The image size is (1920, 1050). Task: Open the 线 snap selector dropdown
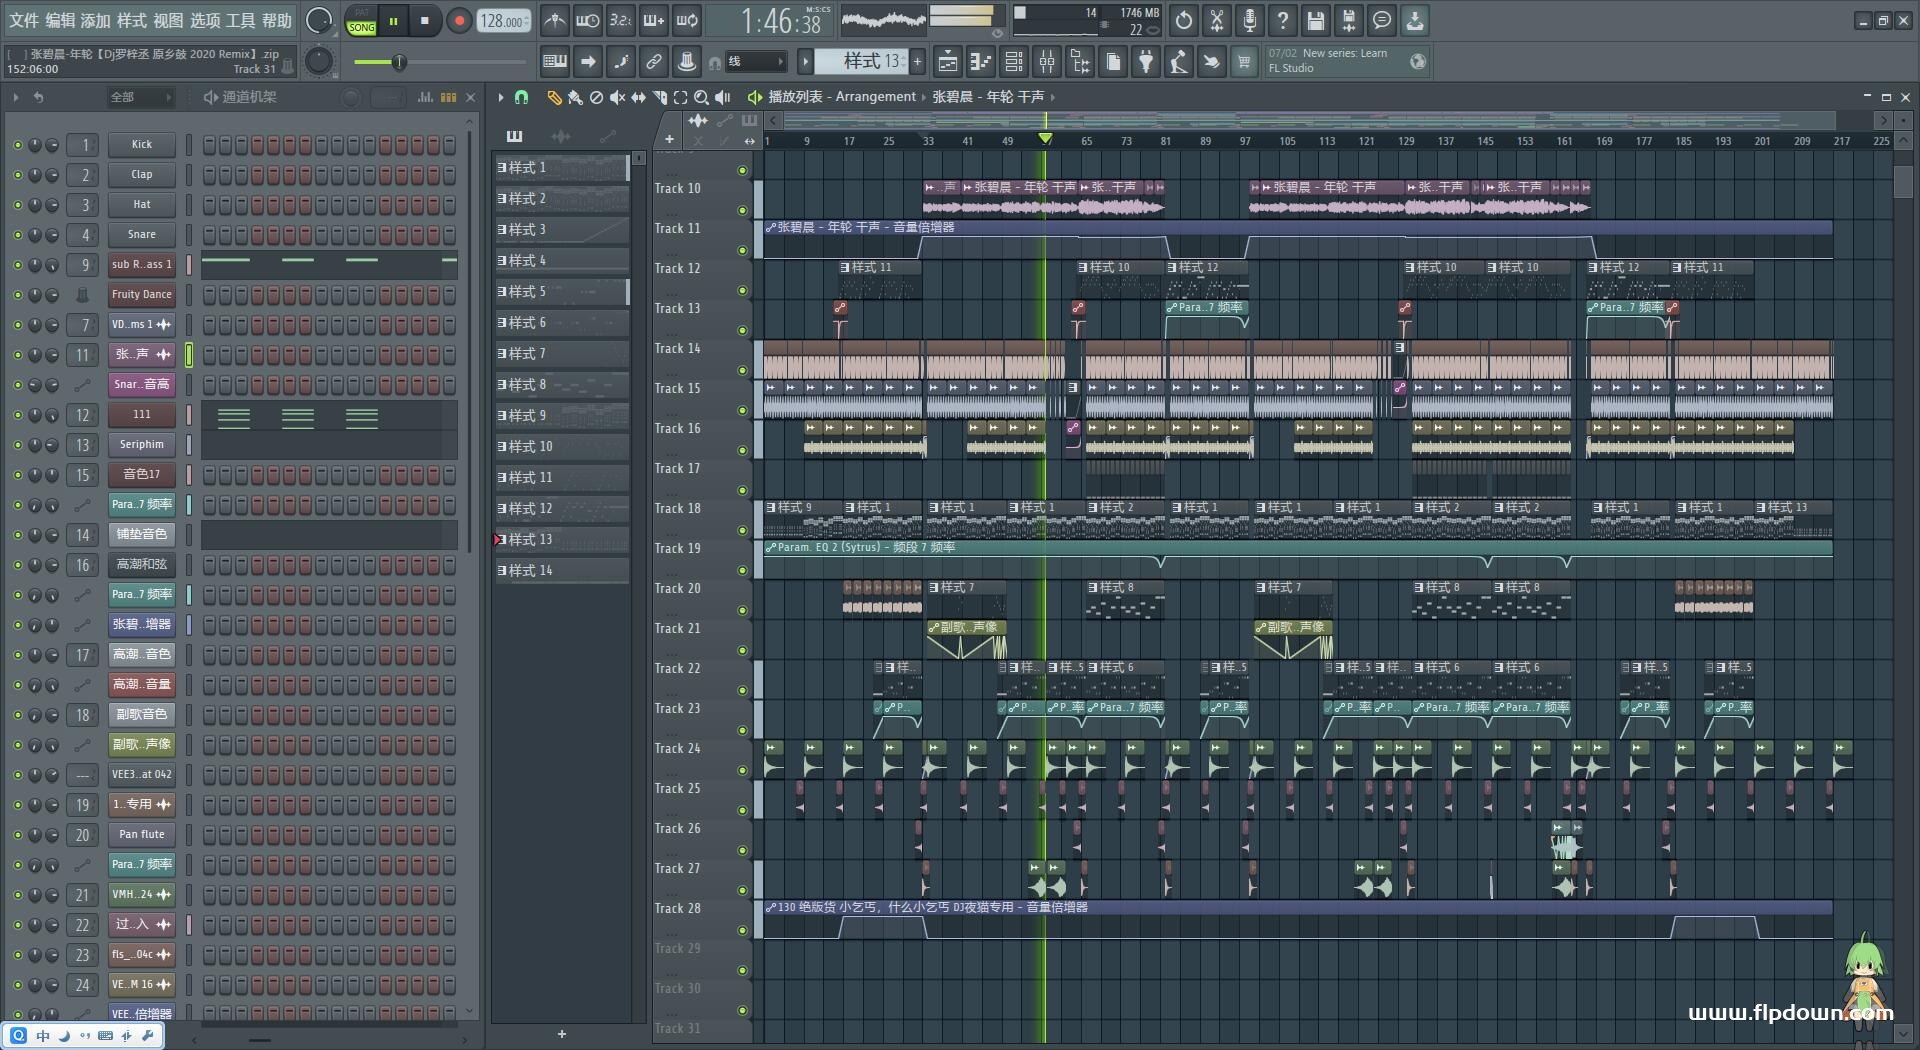[755, 62]
